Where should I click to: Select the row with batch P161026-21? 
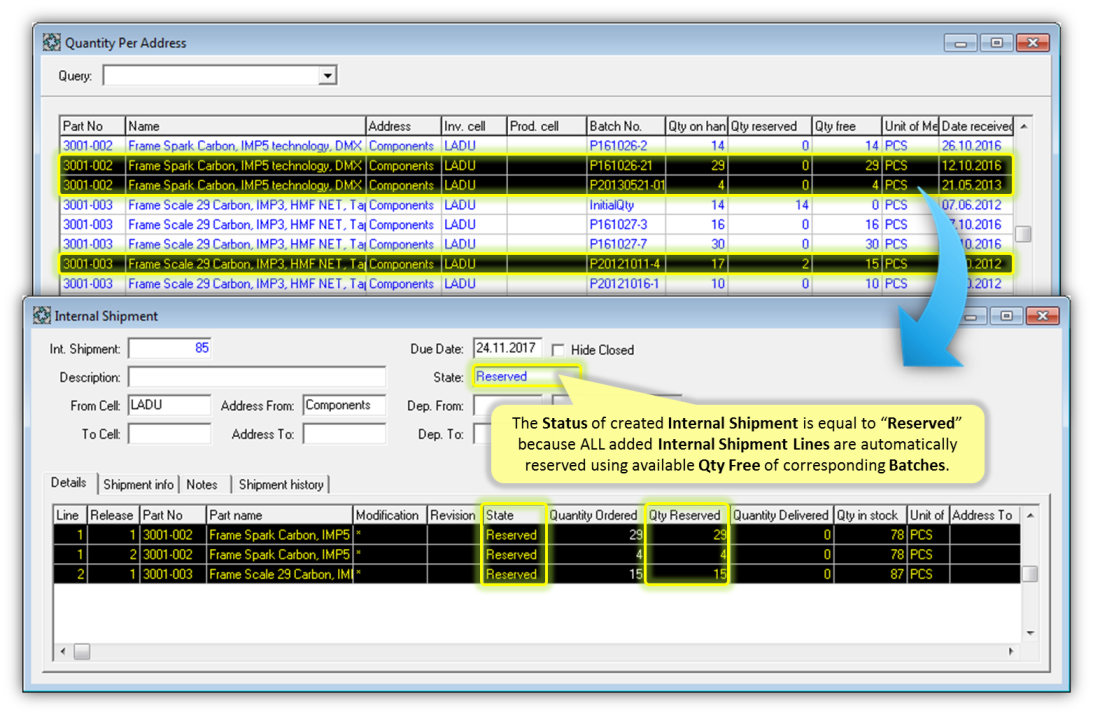(535, 165)
